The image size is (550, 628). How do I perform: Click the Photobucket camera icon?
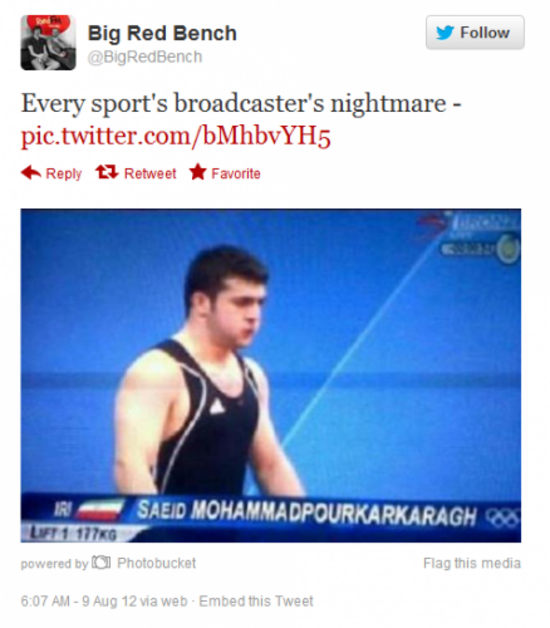[x=101, y=562]
